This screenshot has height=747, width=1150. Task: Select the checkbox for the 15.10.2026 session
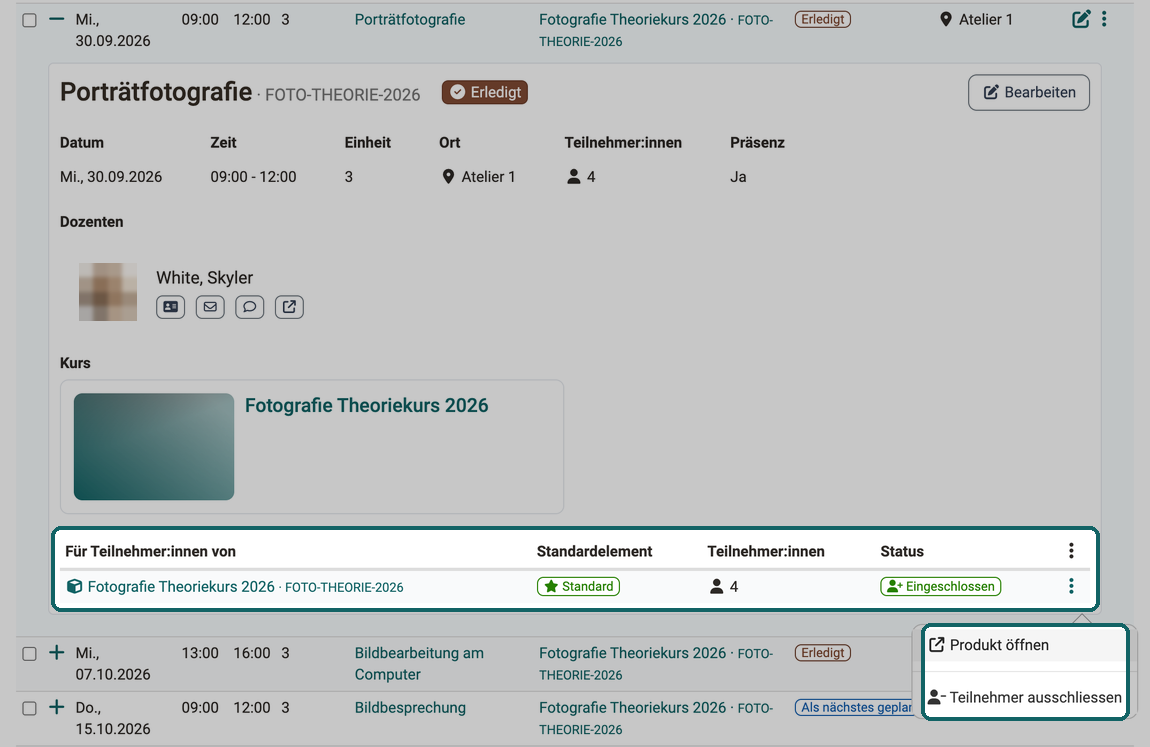tap(29, 708)
